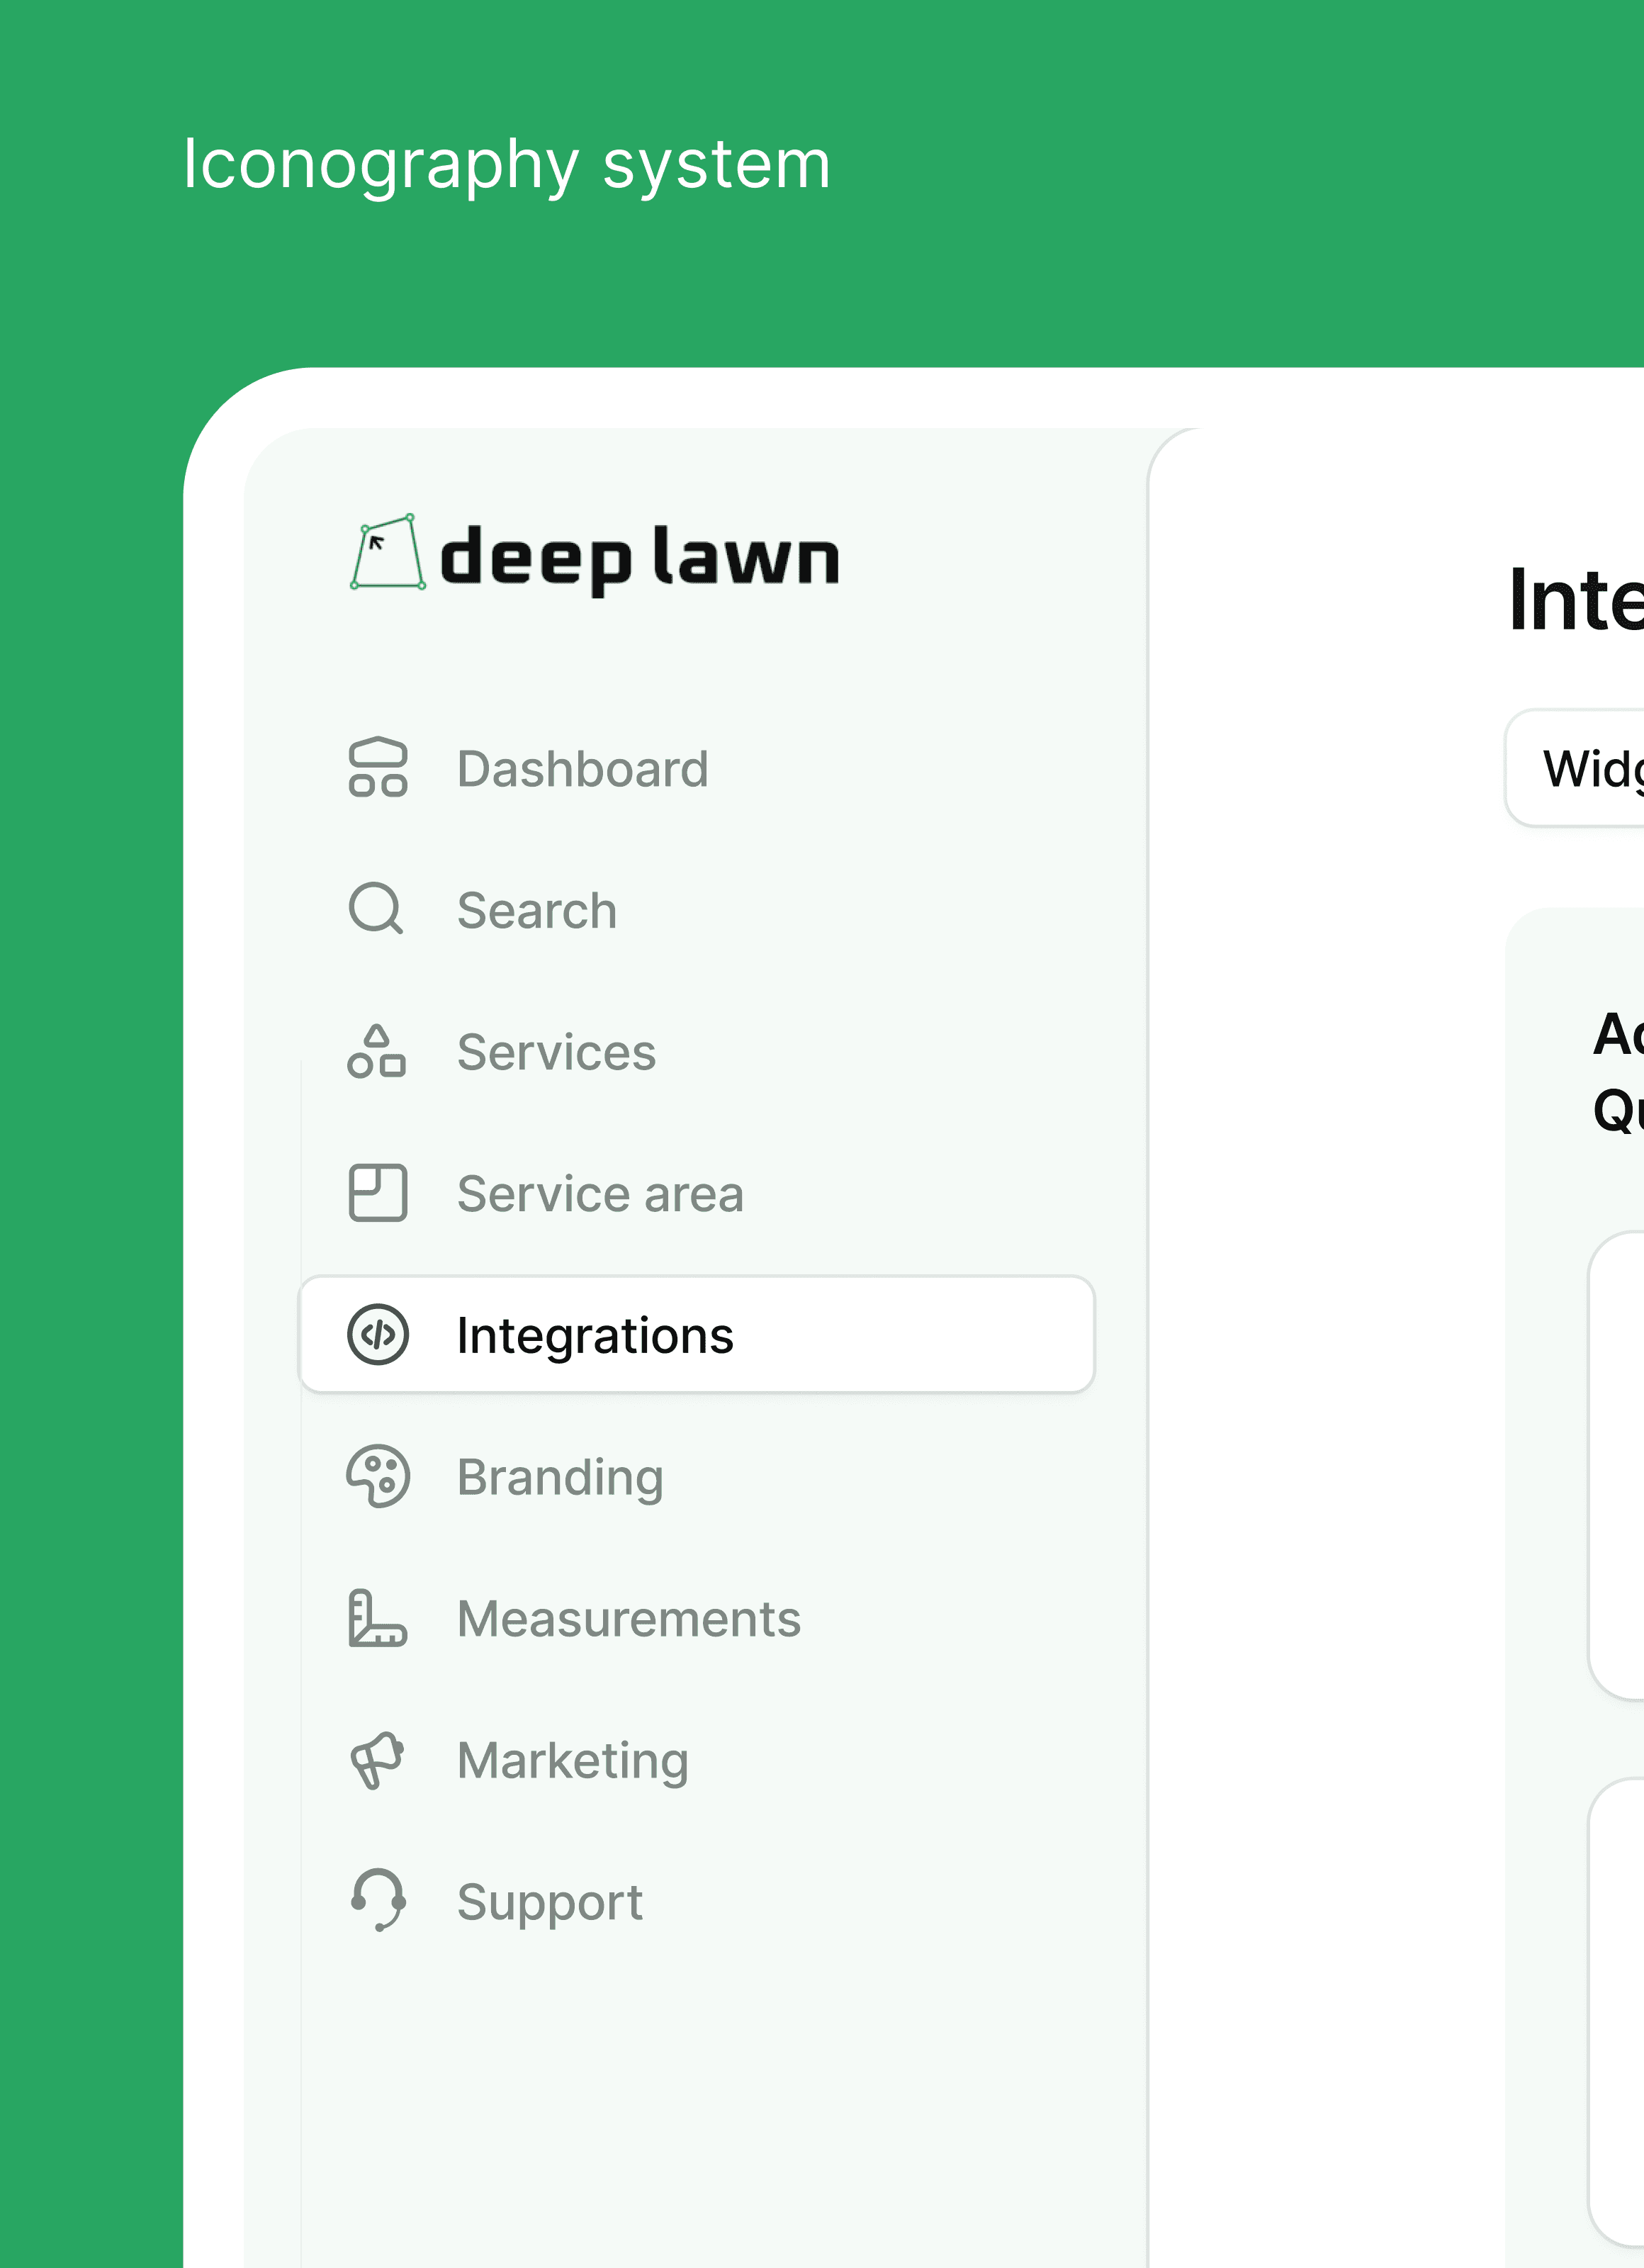
Task: Open Measurements text label
Action: [x=628, y=1619]
